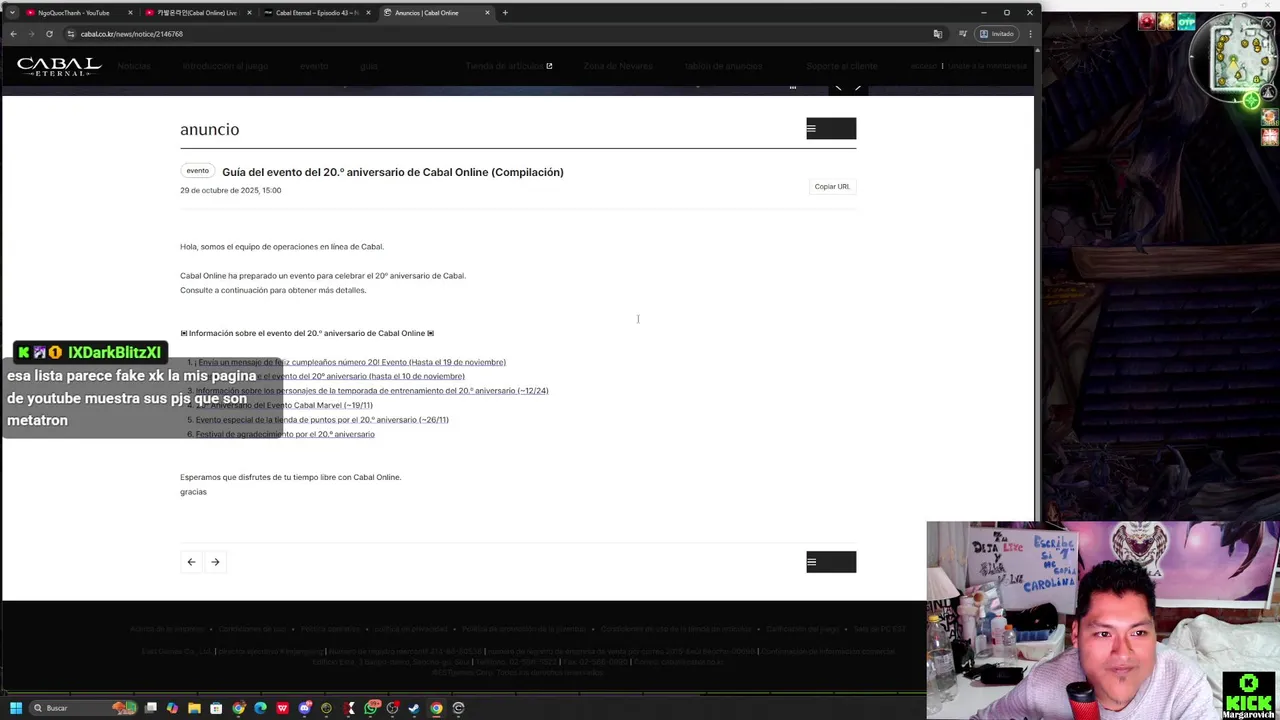Open the tienda de puntos special event link

coord(322,420)
